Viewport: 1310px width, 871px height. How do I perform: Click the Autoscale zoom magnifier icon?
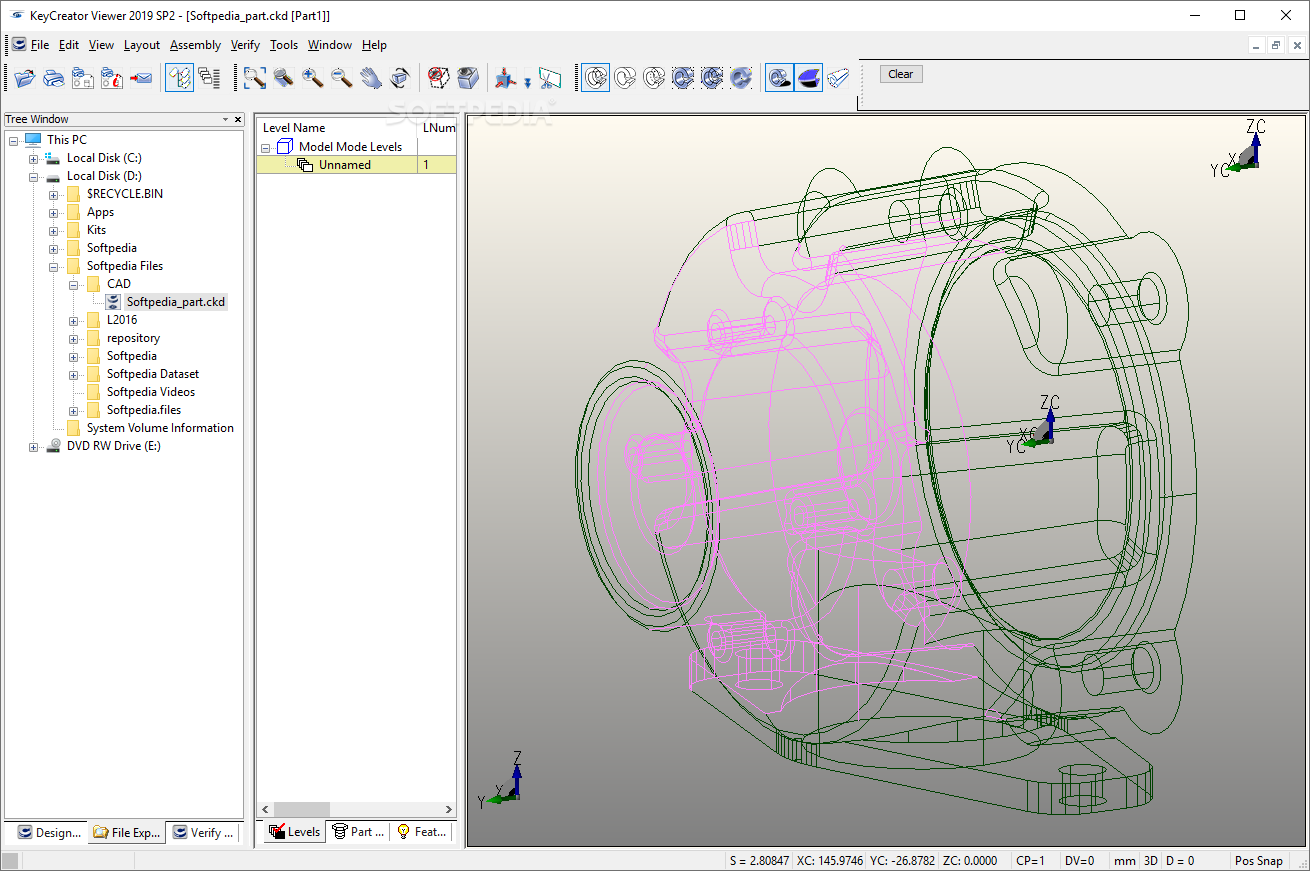[284, 78]
